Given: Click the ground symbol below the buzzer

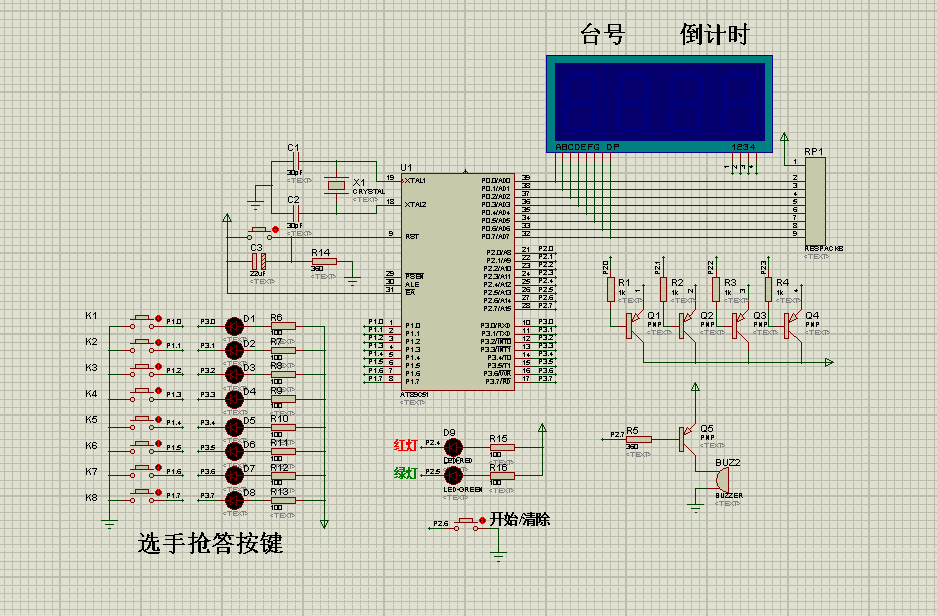Looking at the screenshot, I should tap(695, 508).
